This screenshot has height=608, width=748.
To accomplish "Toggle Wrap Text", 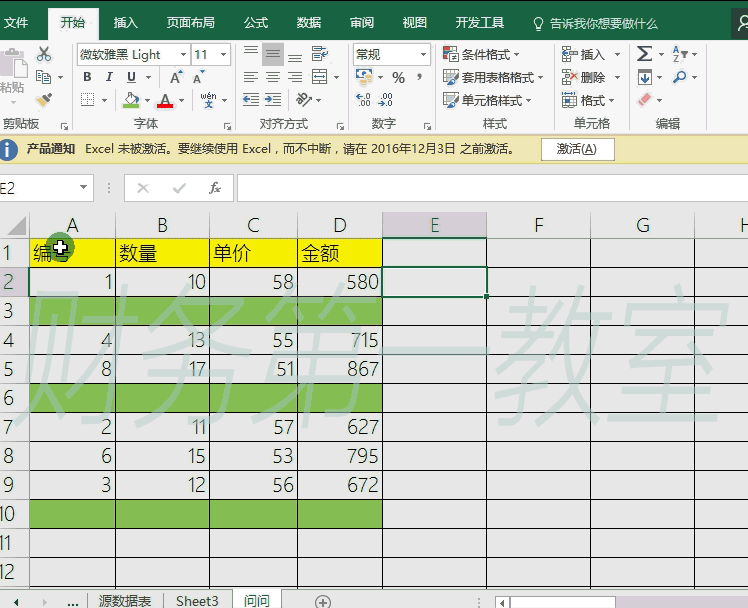I will [x=320, y=54].
